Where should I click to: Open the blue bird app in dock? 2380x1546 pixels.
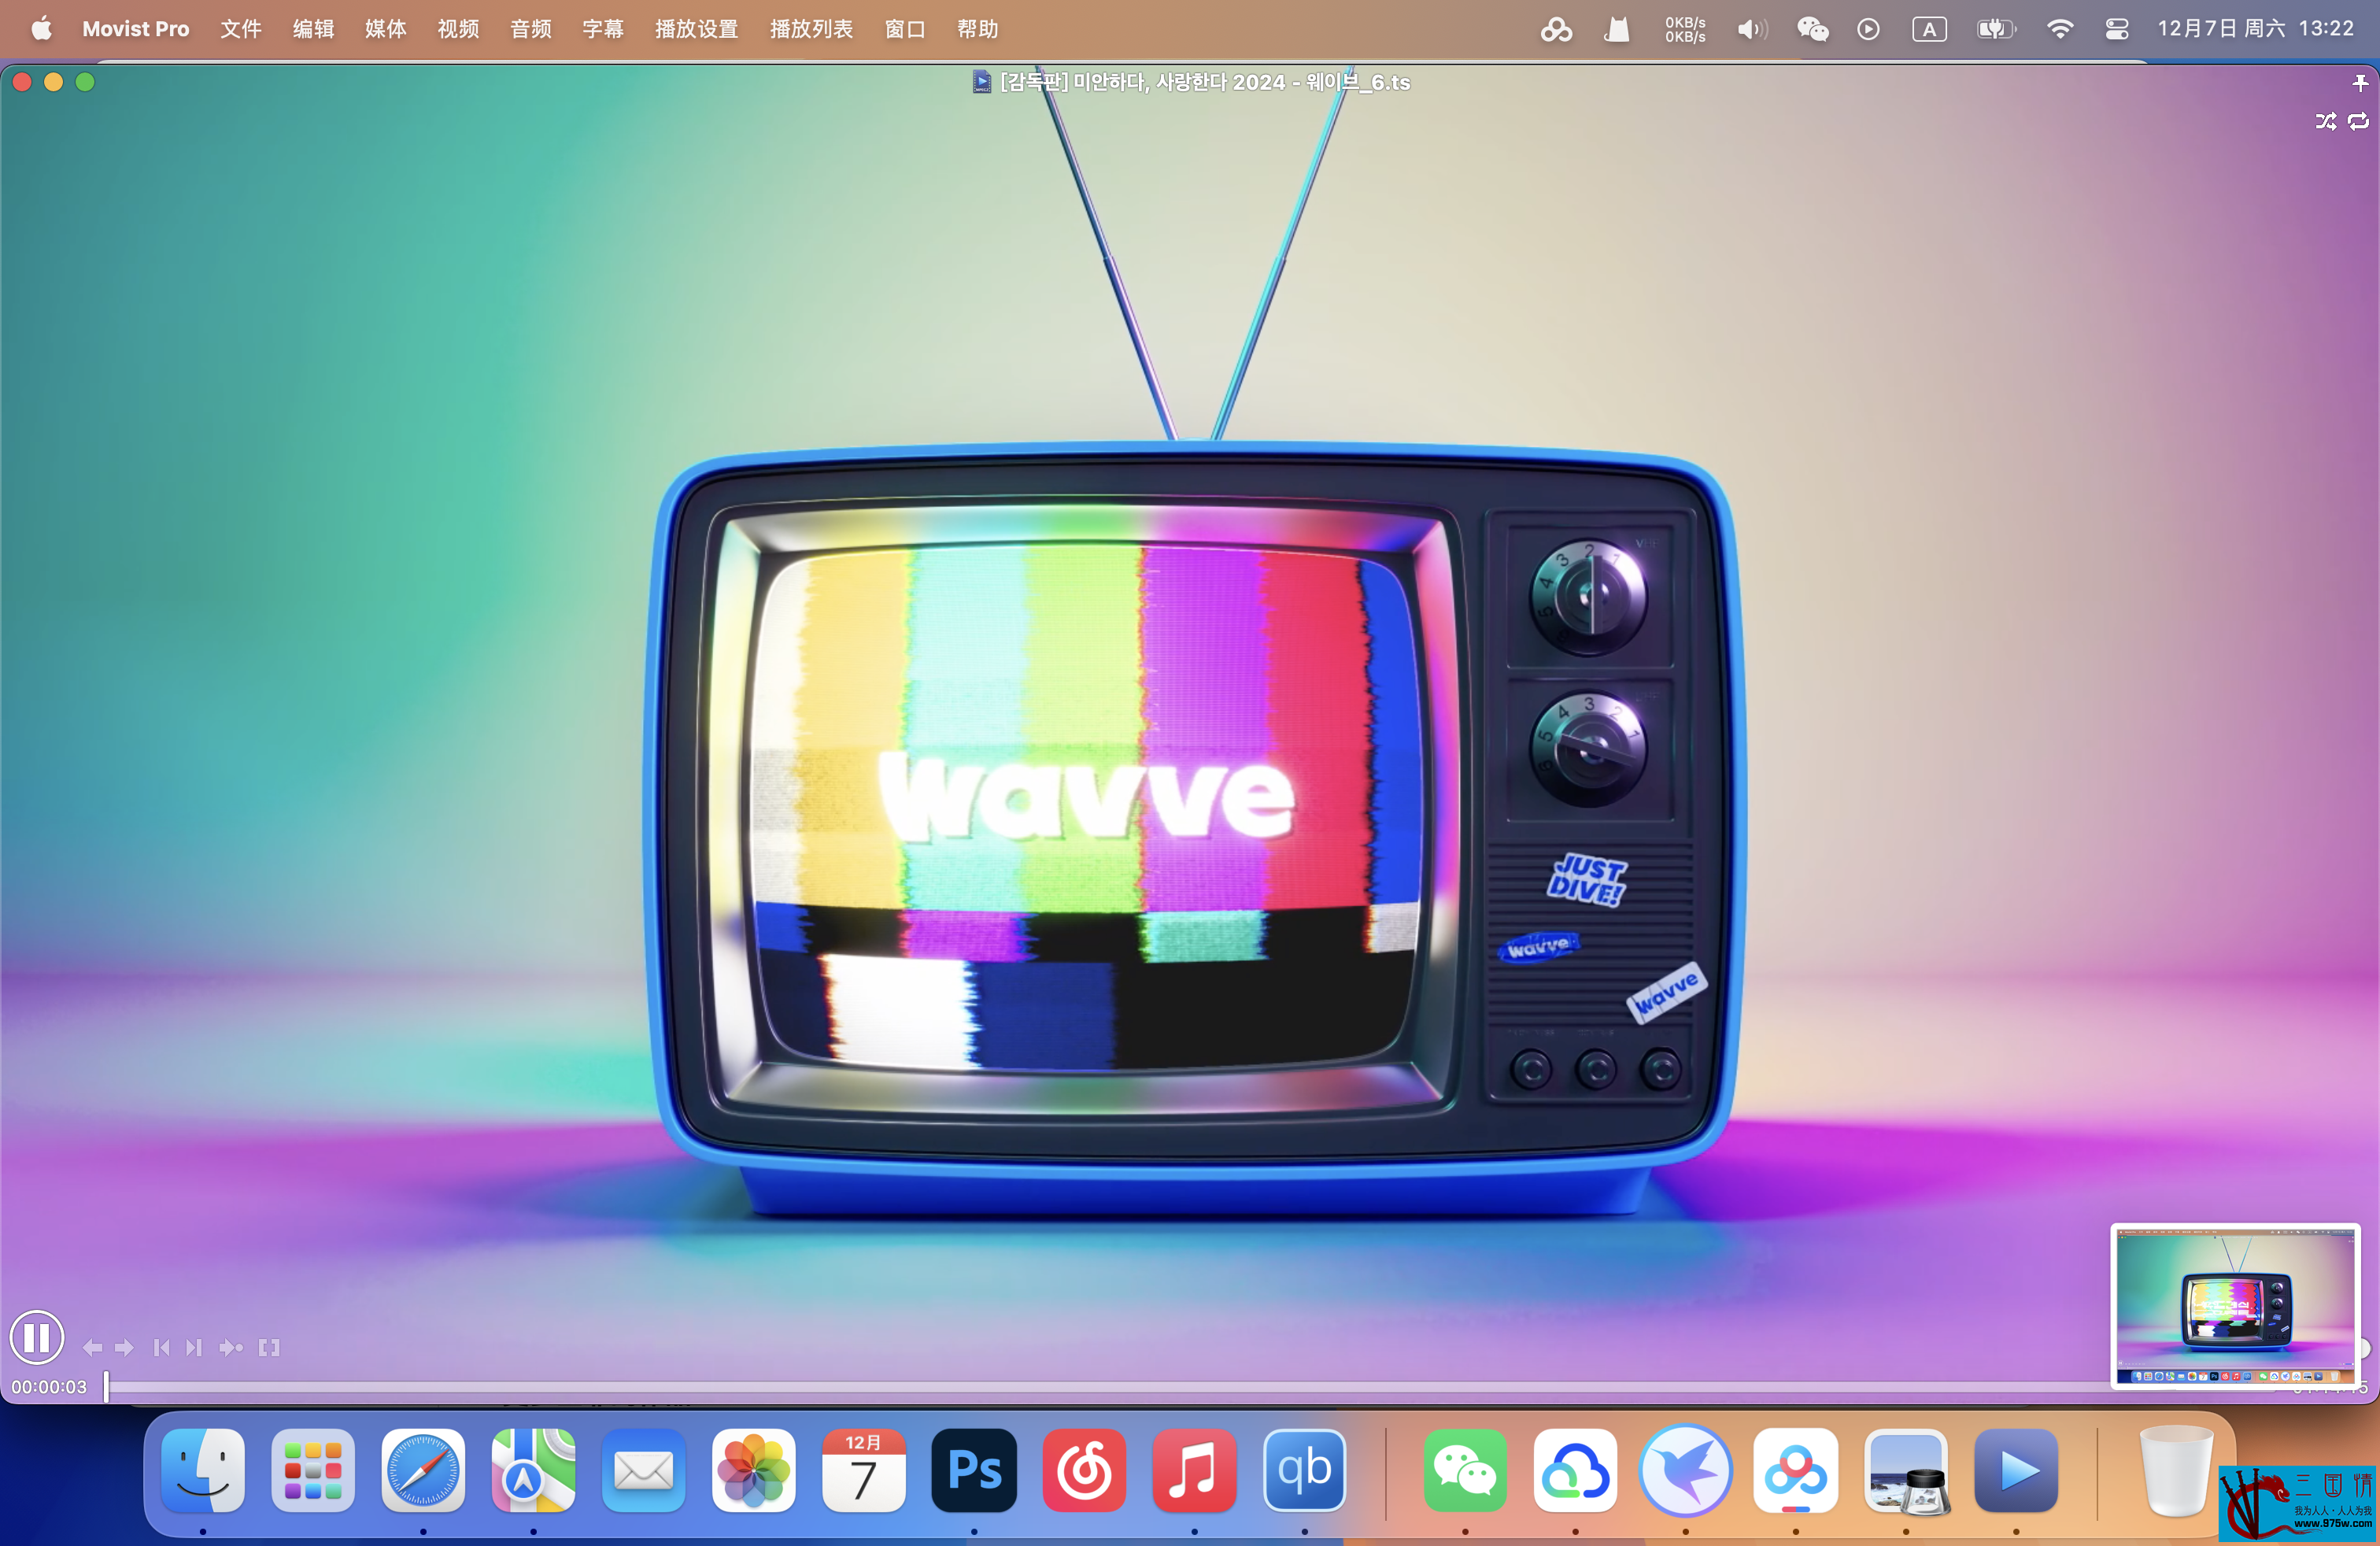click(x=1685, y=1470)
